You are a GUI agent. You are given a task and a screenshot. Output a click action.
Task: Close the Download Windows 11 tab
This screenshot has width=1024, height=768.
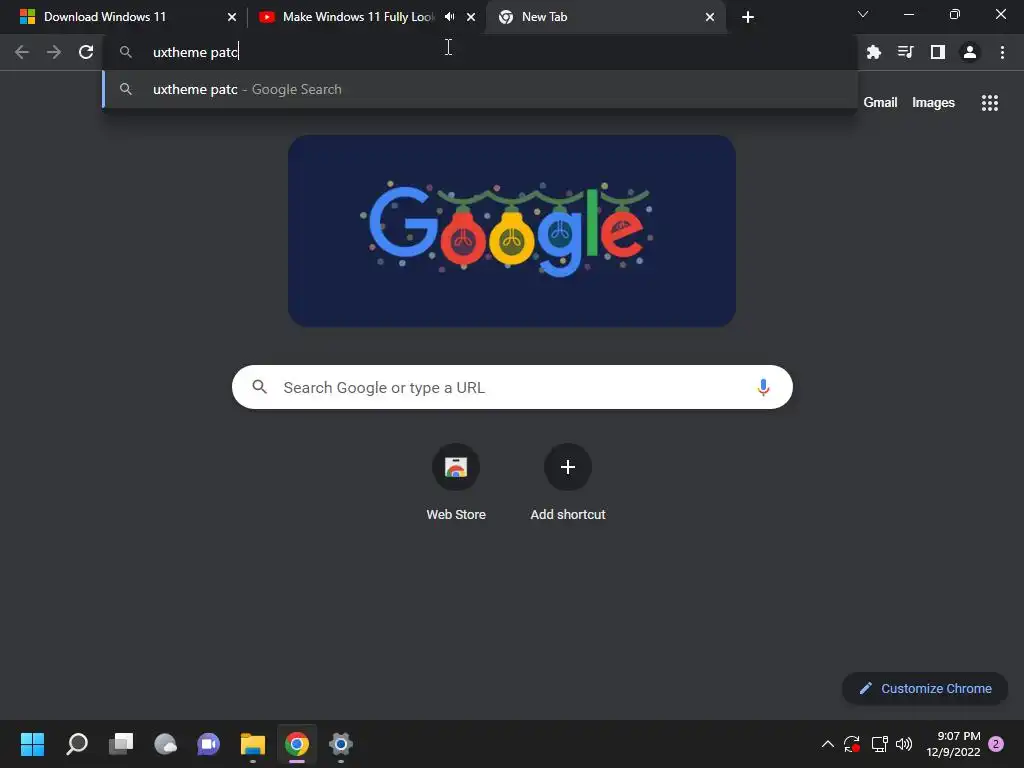click(x=232, y=17)
